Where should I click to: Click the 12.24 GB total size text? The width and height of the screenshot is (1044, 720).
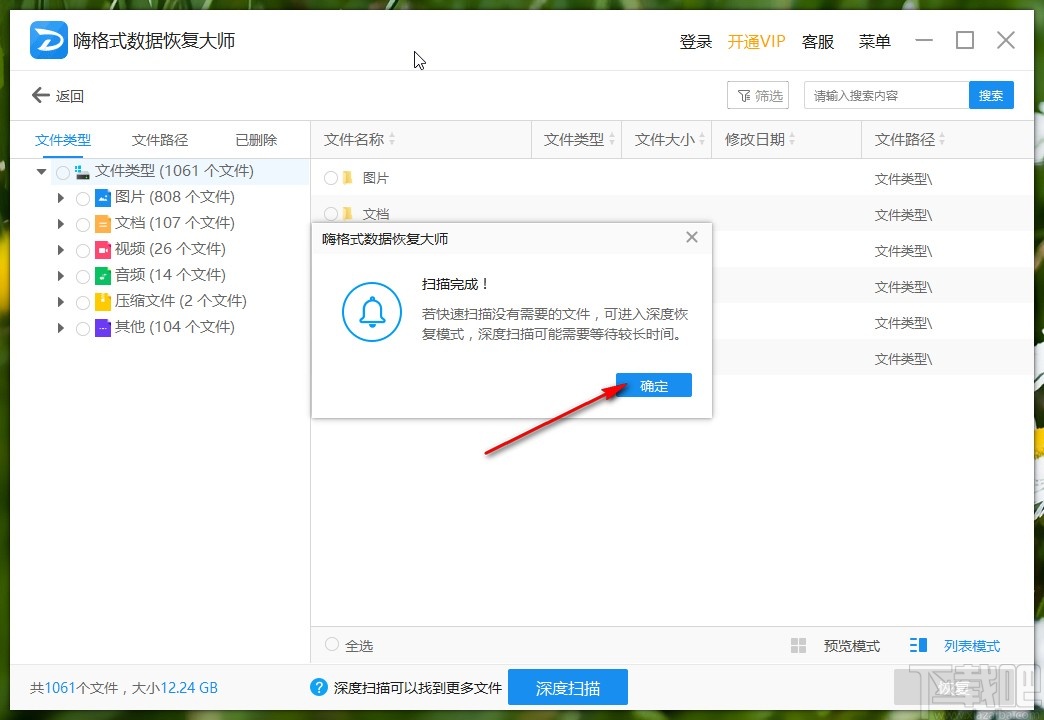(x=189, y=687)
